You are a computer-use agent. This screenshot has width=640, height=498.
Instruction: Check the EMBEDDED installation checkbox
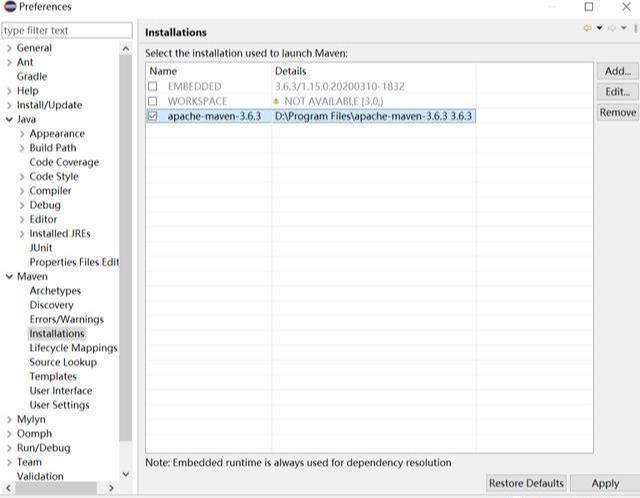(x=153, y=86)
